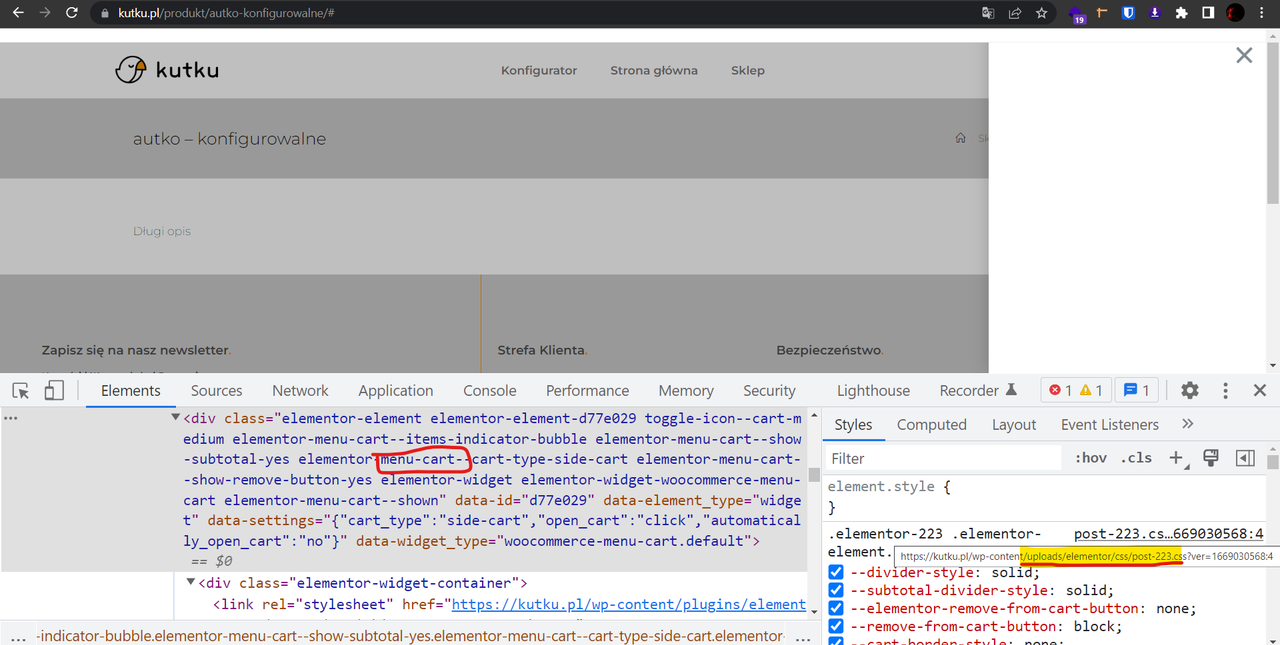Viewport: 1280px width, 645px height.
Task: Open the blue issues counter badge
Action: pos(1135,390)
